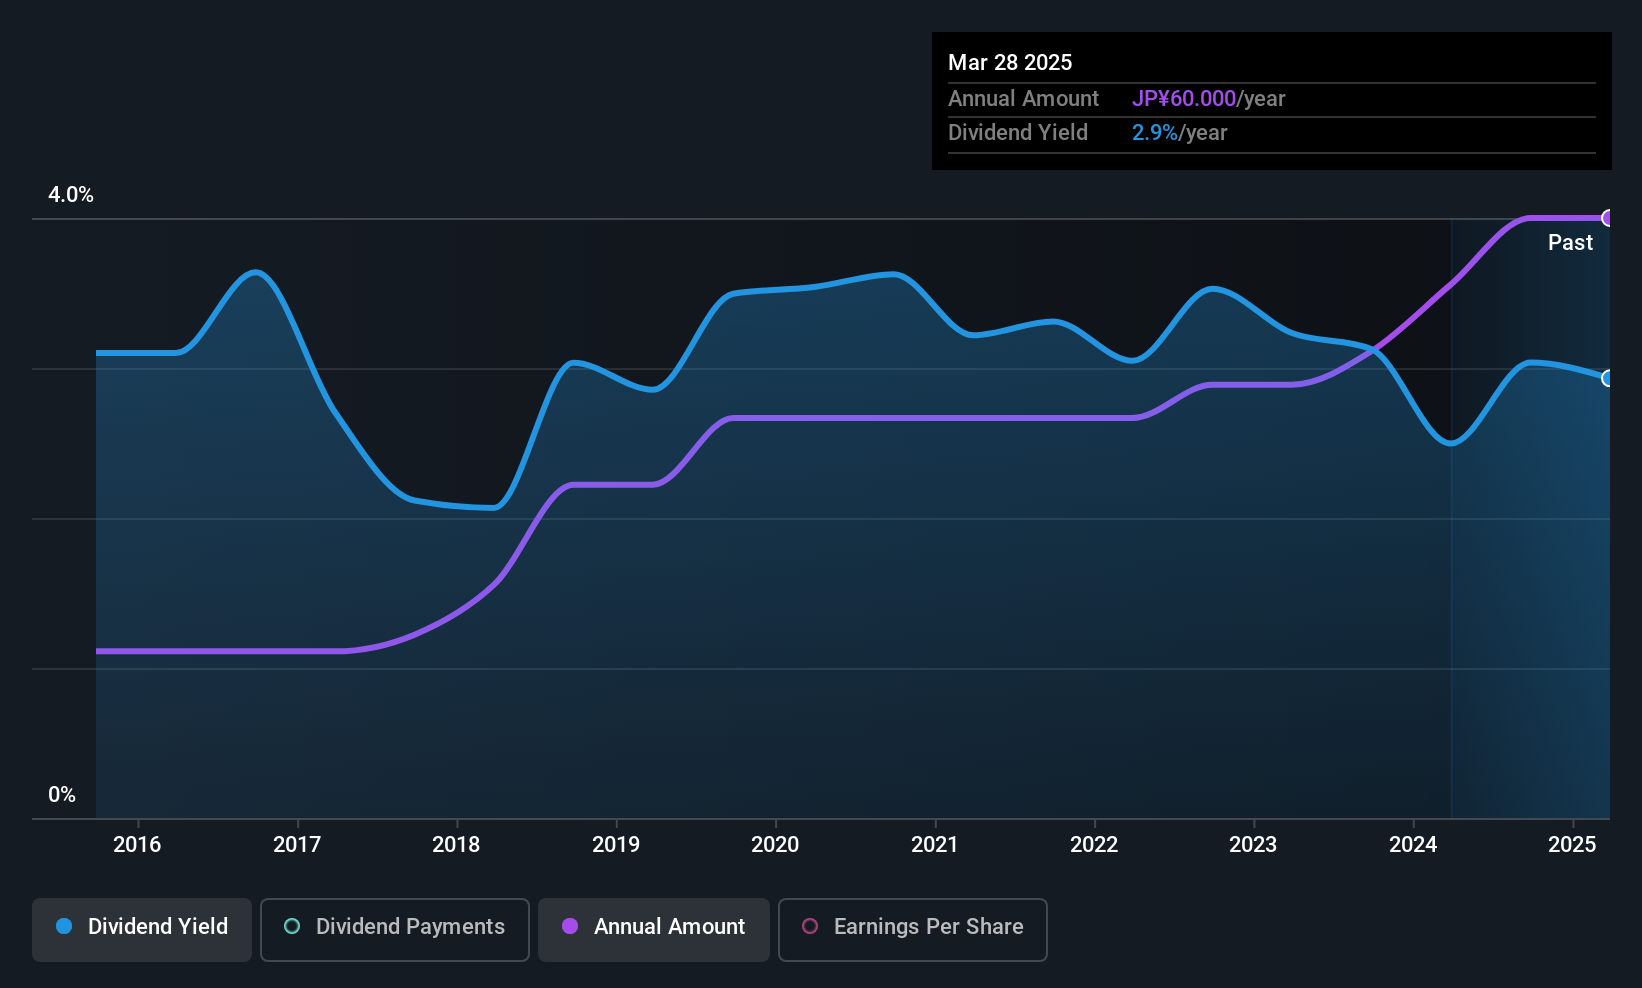Click the 2025 x-axis year label
This screenshot has height=988, width=1642.
click(1572, 845)
